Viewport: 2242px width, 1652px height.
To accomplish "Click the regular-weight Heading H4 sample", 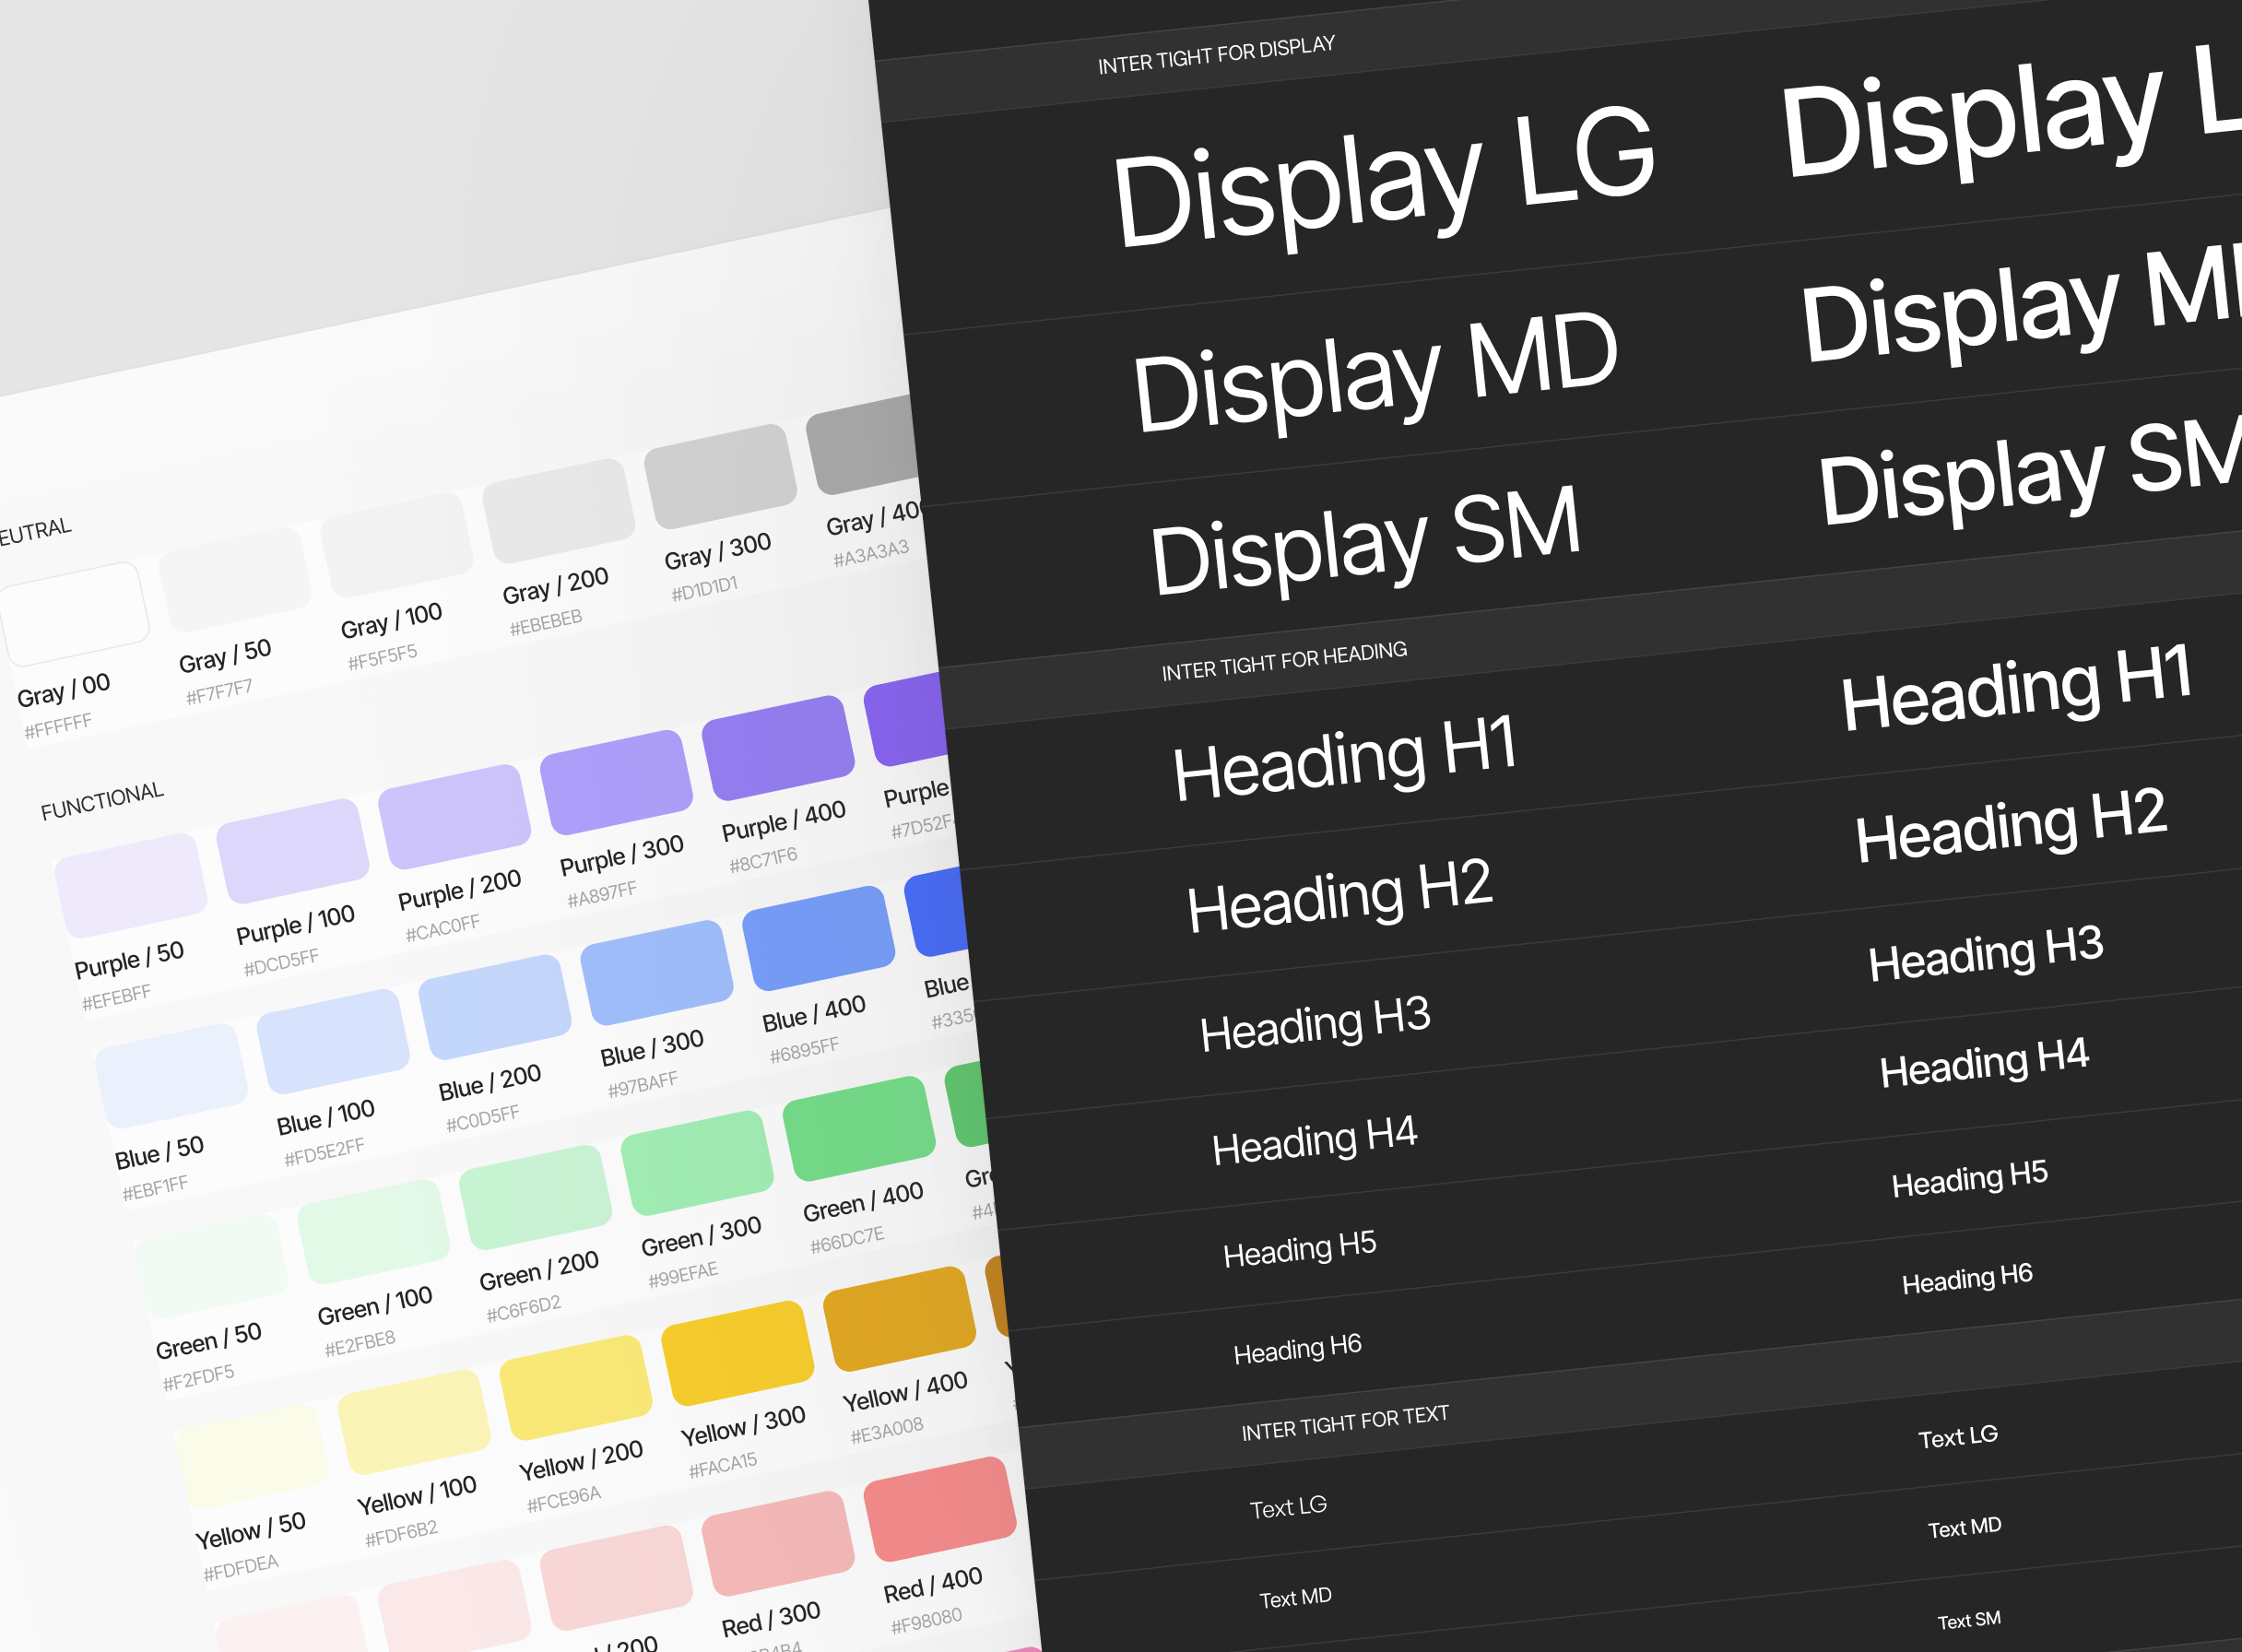I will [1314, 1140].
